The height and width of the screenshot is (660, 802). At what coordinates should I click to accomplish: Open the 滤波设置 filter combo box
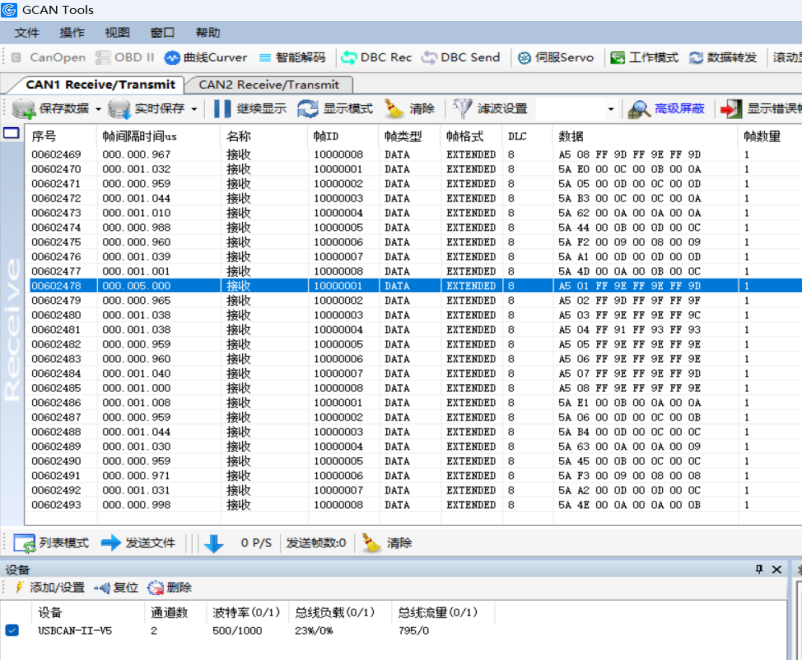(611, 109)
